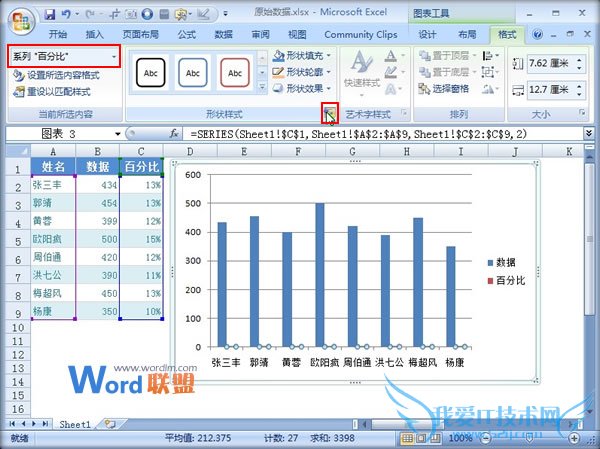
Task: Save the workbook from the quick access toolbar
Action: tap(50, 15)
